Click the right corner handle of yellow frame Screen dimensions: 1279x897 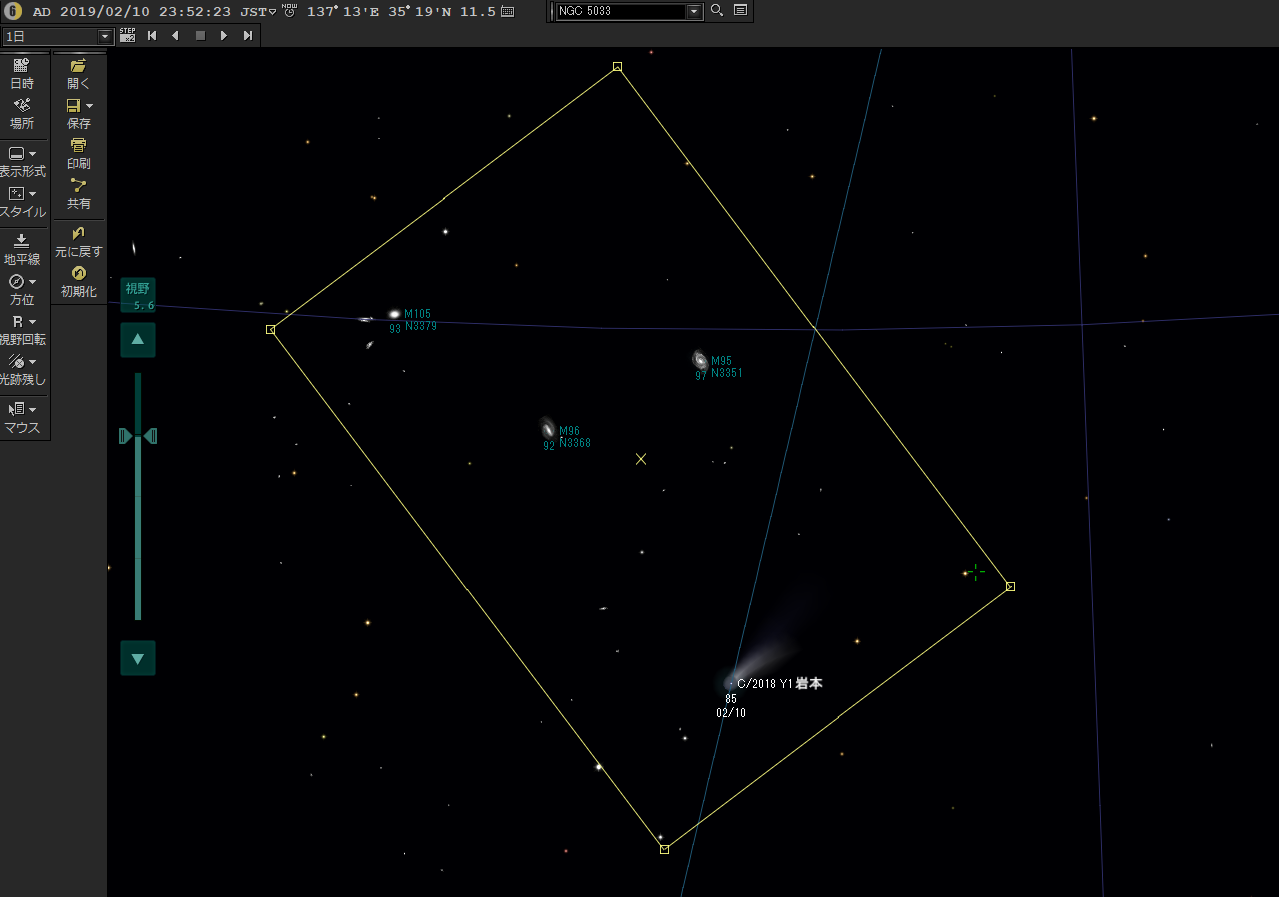1010,586
